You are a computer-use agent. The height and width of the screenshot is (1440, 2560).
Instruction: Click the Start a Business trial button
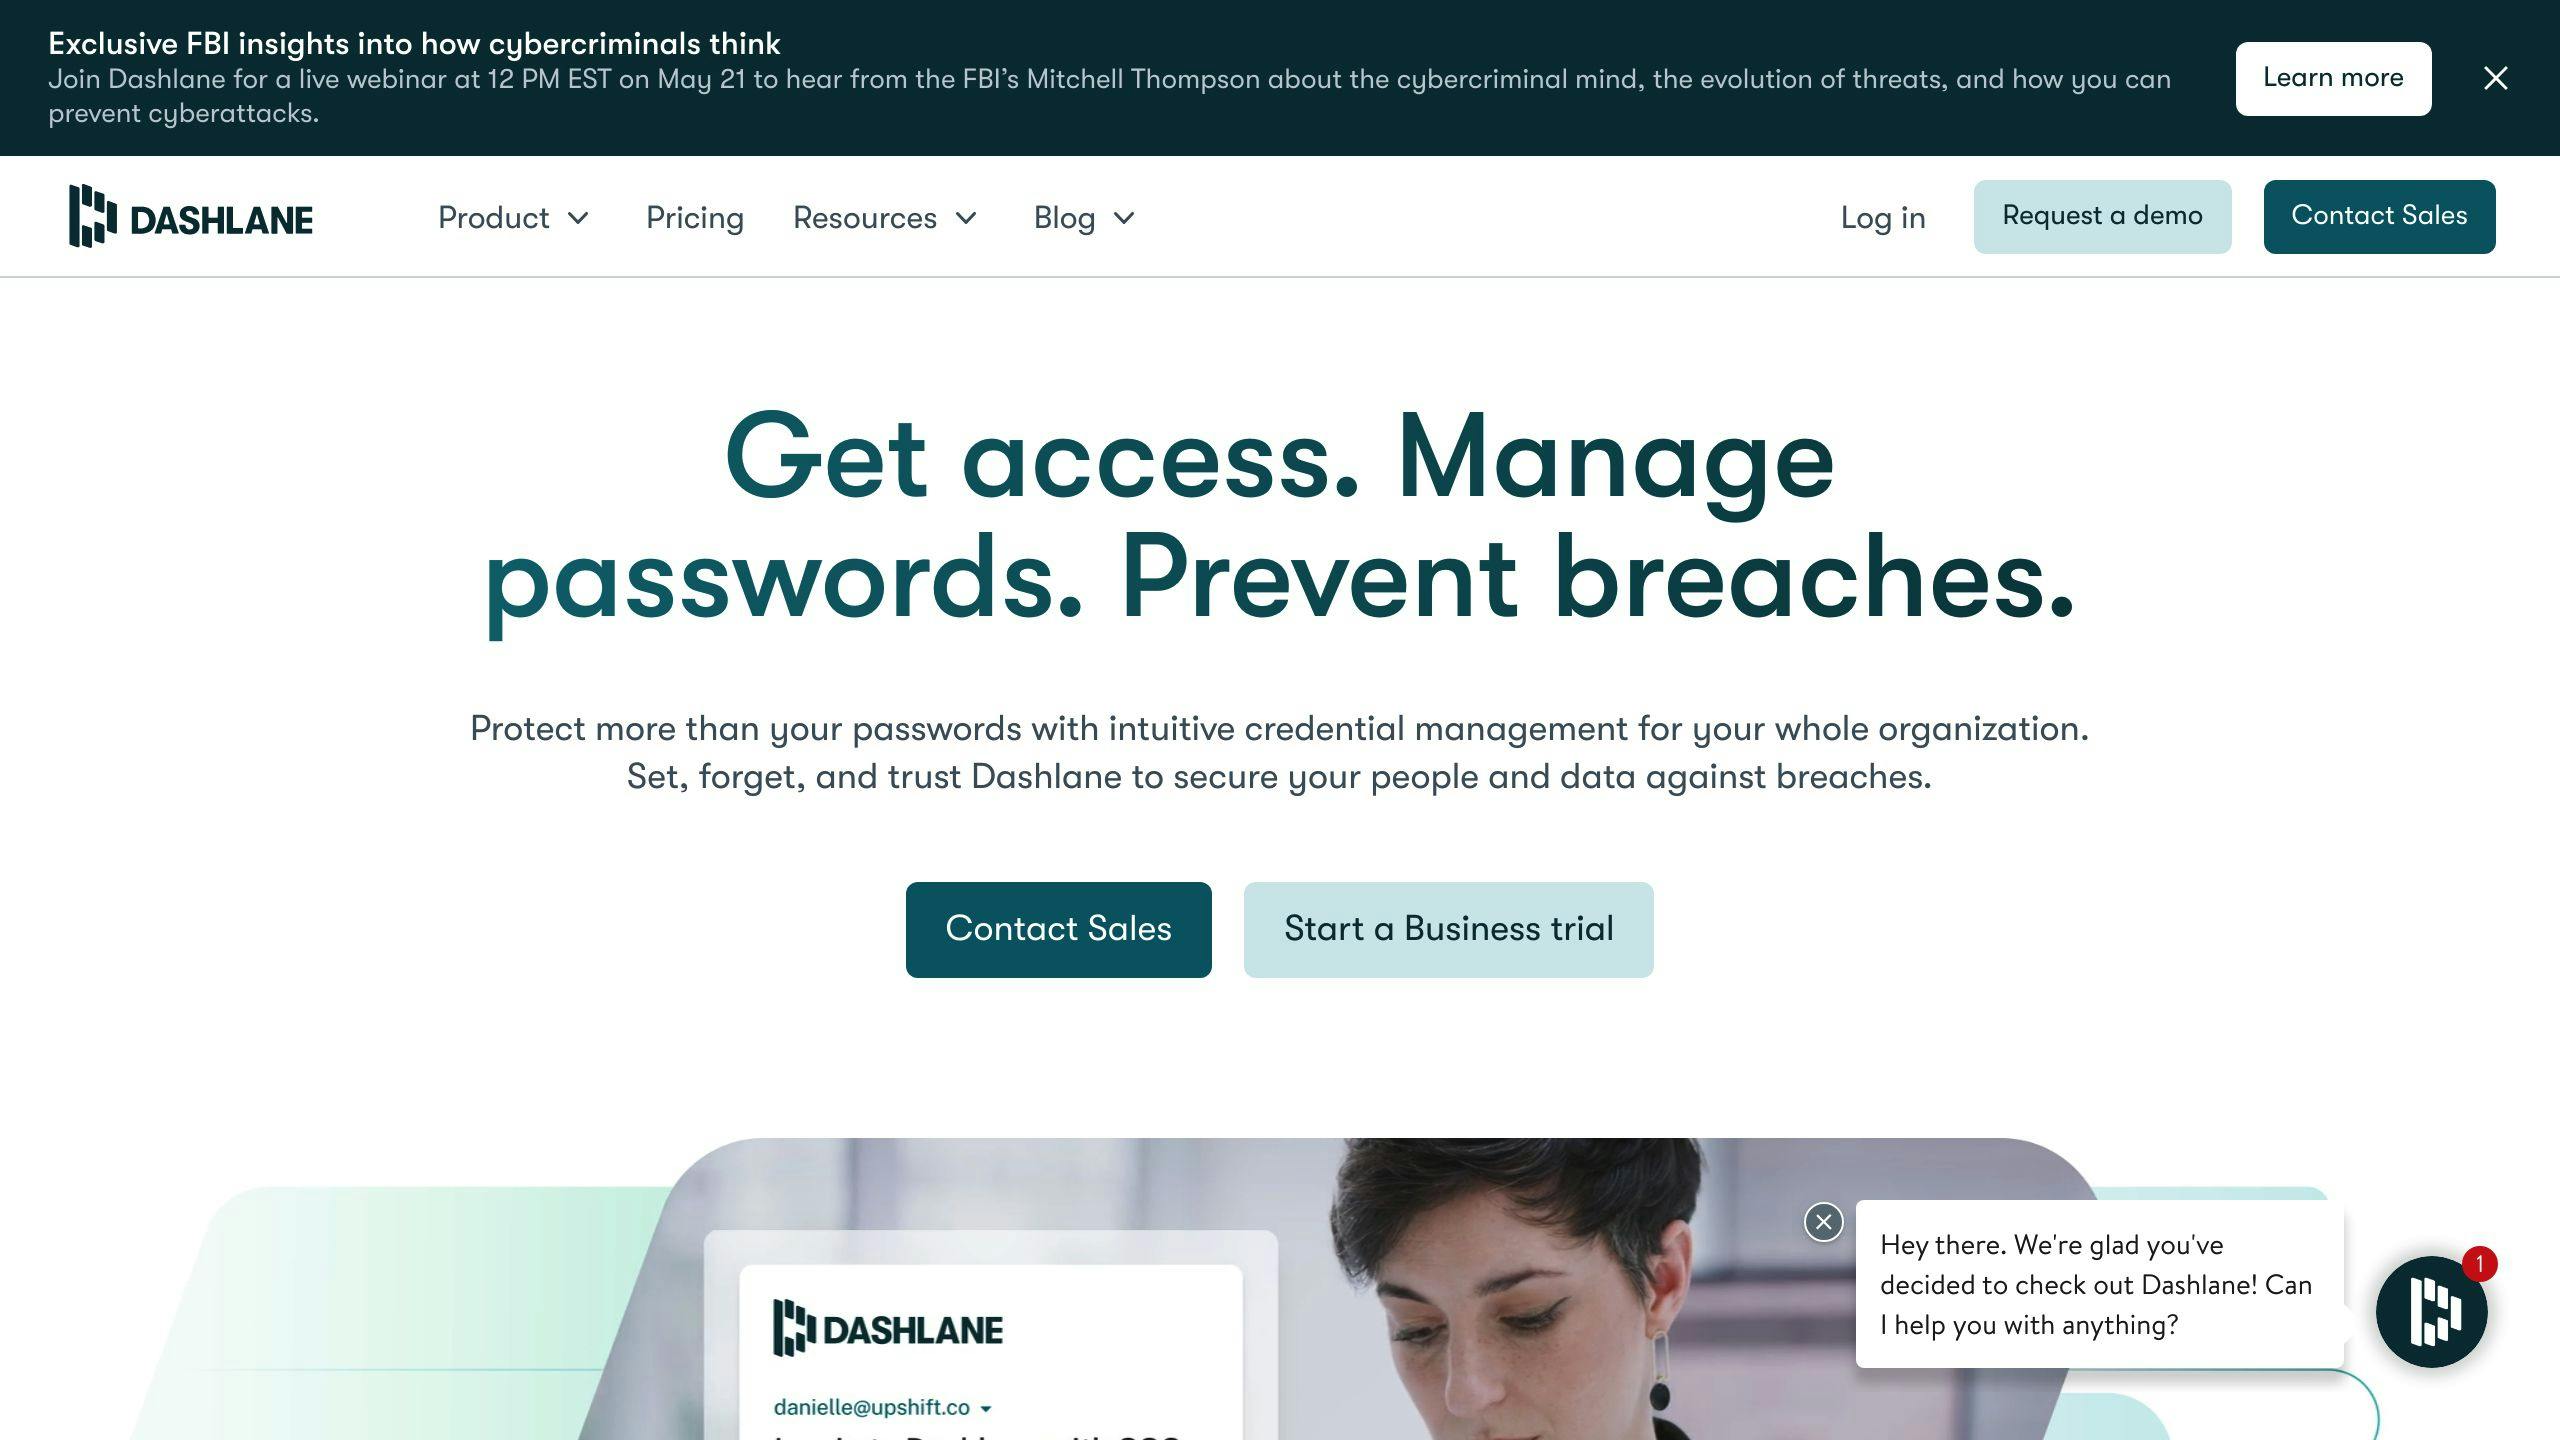click(x=1449, y=928)
